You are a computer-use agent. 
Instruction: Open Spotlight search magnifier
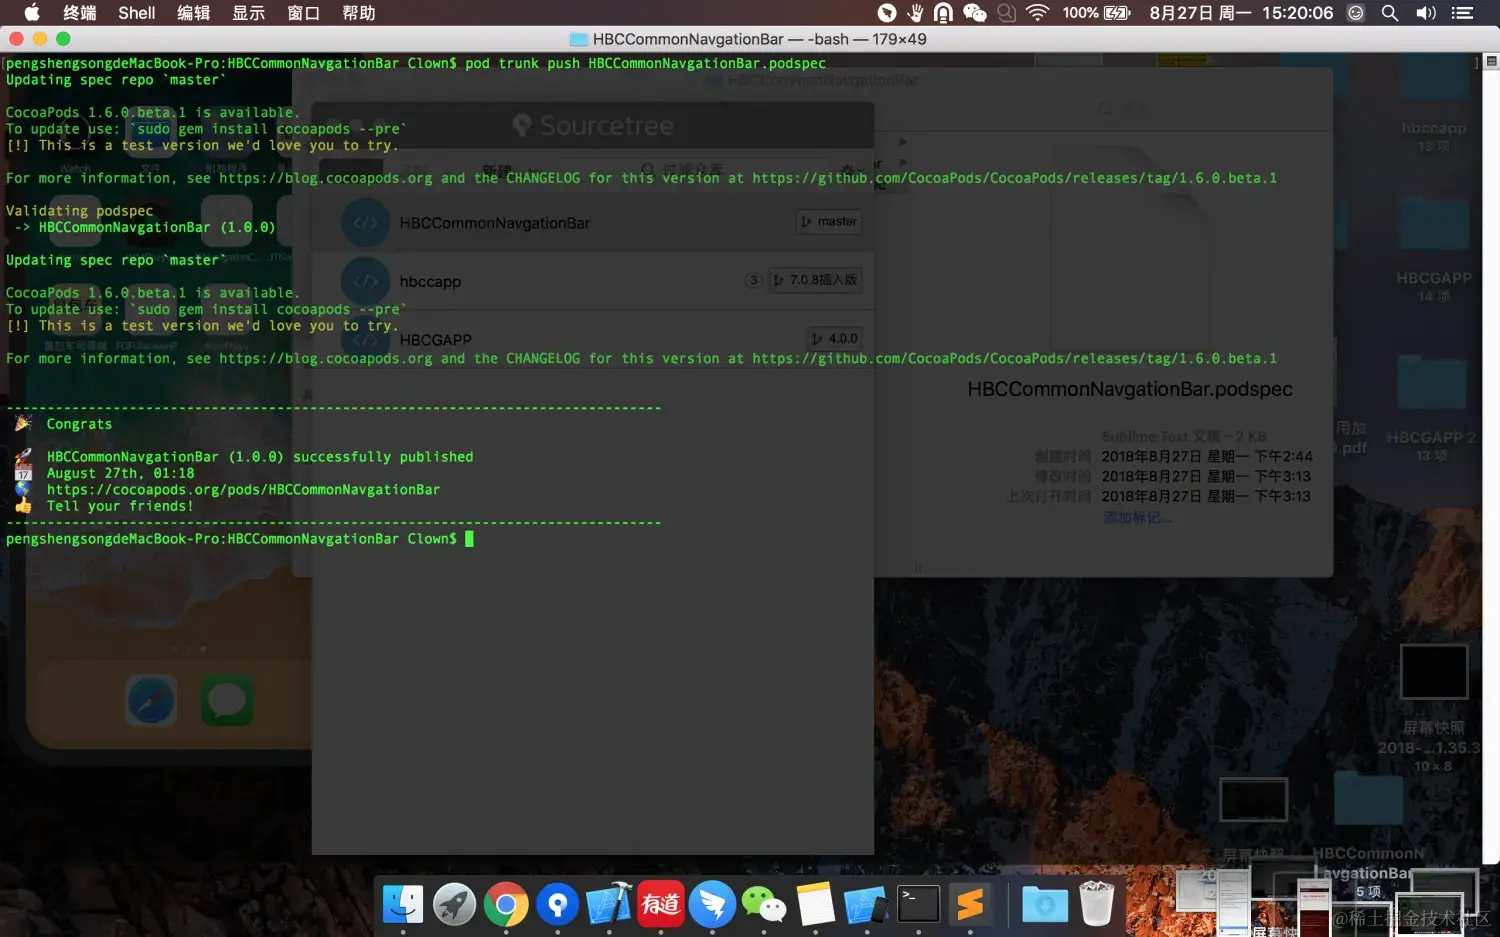tap(1390, 13)
